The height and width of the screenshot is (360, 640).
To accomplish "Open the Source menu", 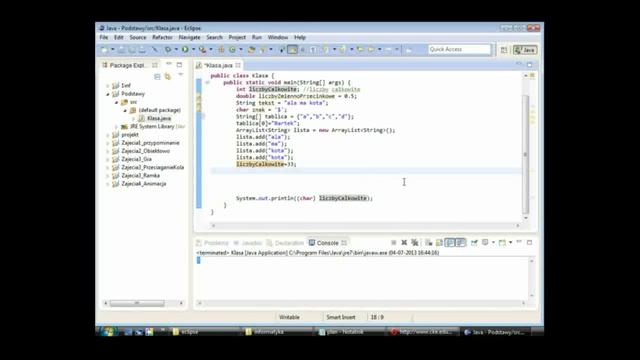I will click(138, 37).
